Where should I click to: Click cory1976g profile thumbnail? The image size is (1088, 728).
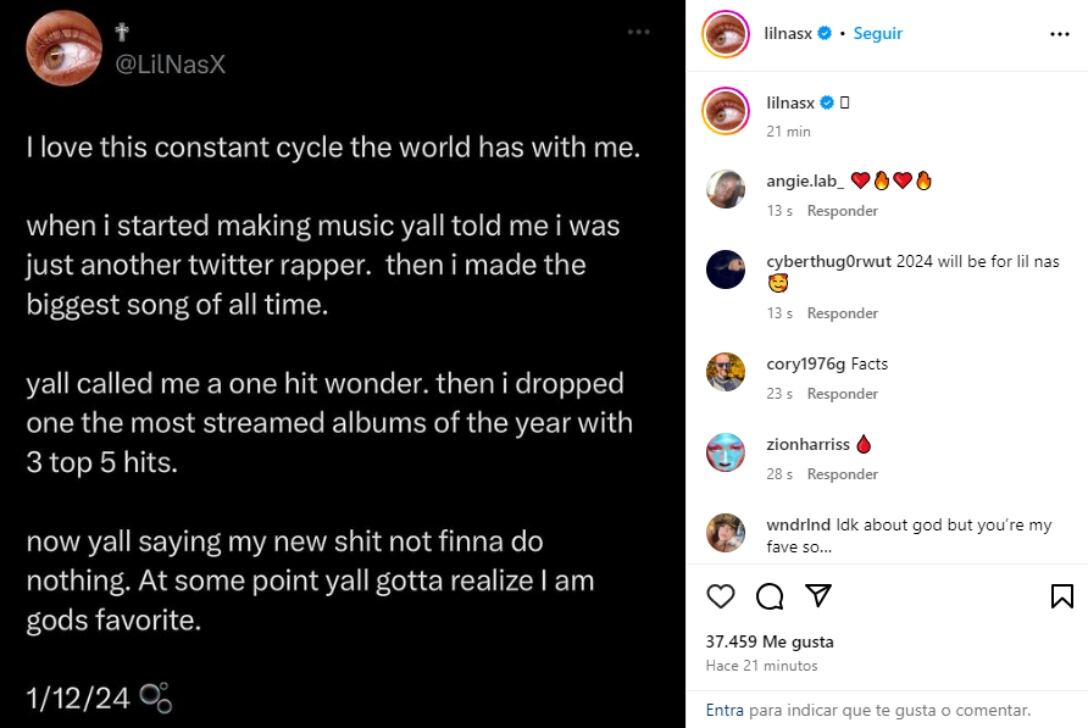[x=725, y=372]
